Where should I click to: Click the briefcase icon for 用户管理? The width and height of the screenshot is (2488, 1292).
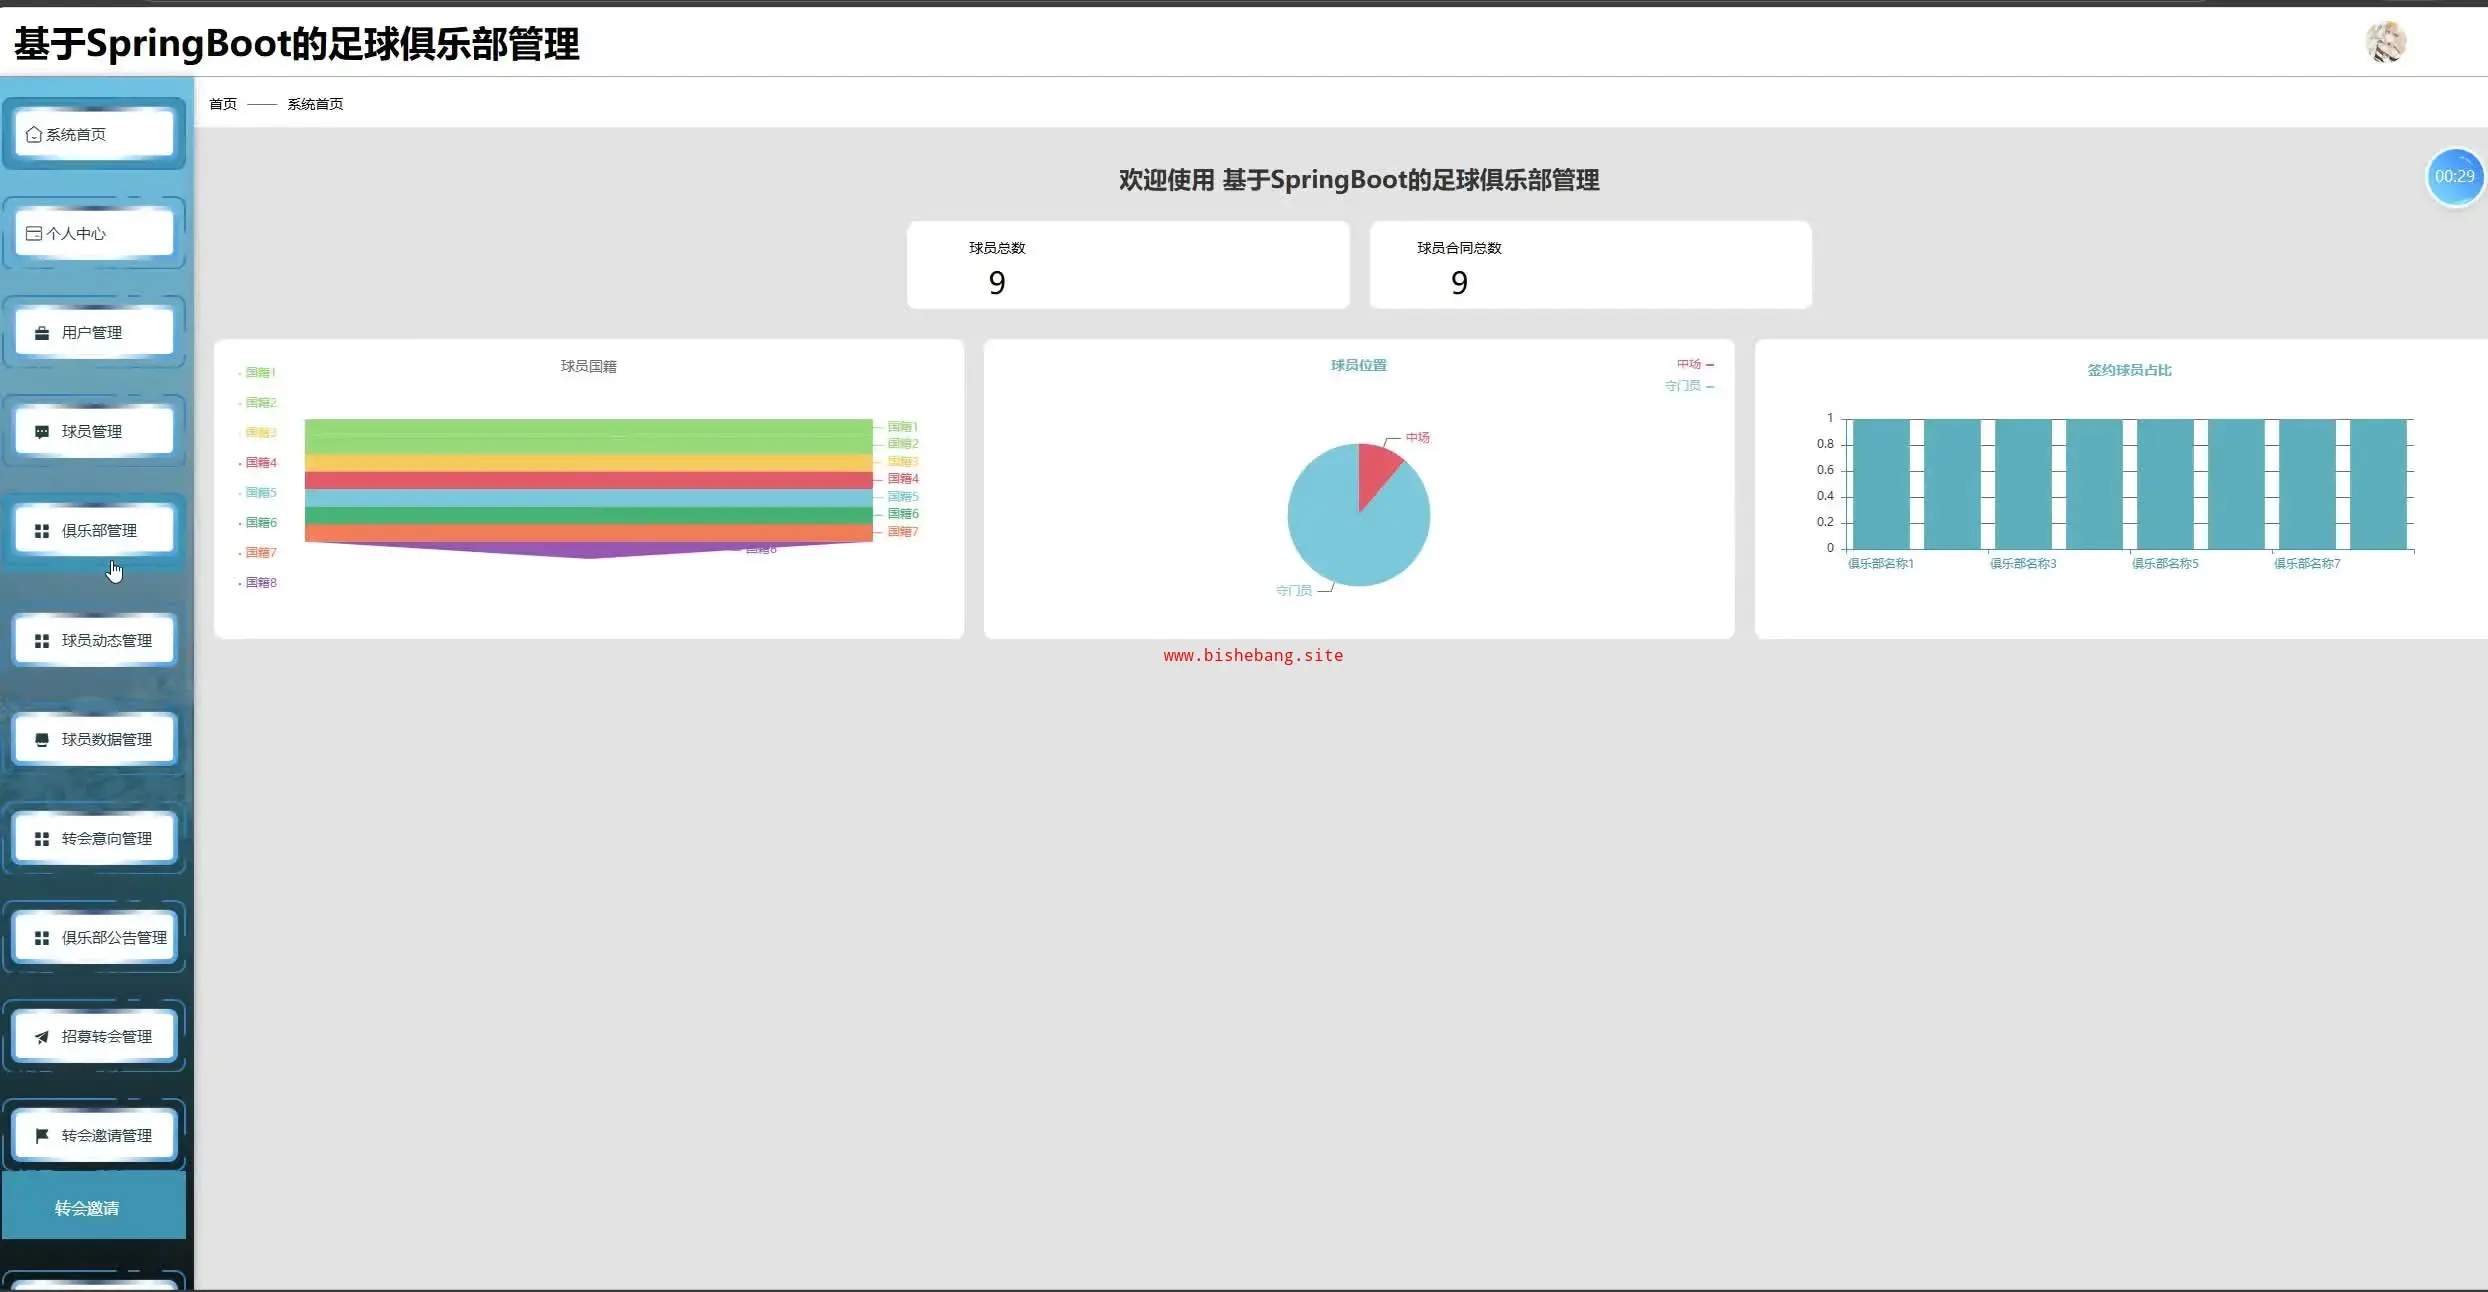(42, 333)
